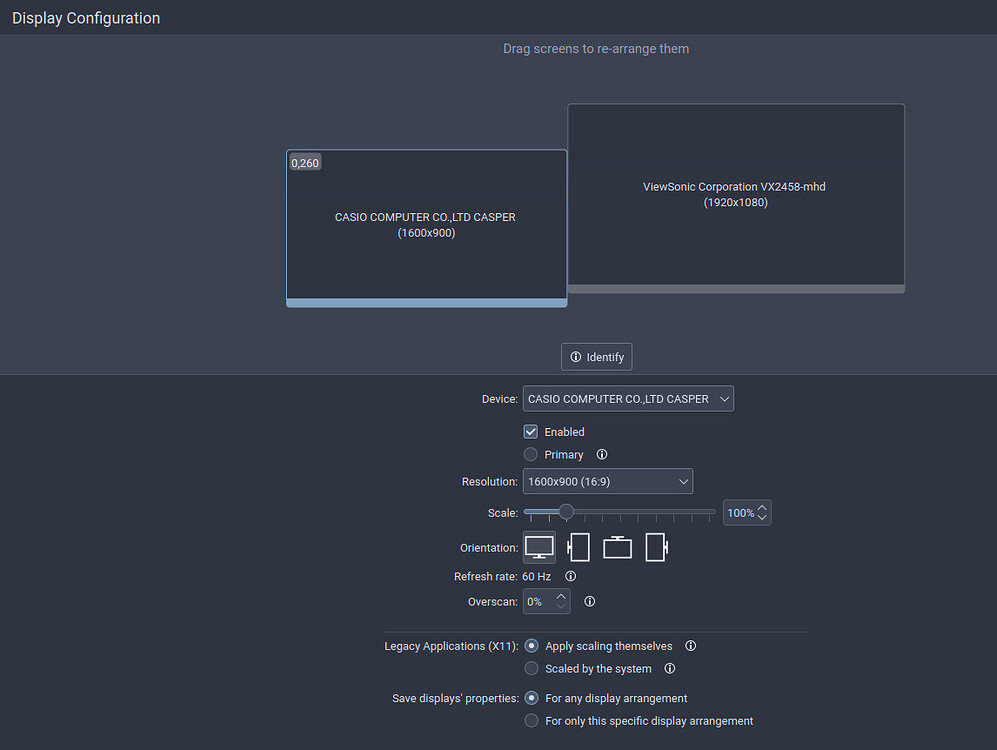
Task: Select the flipped portrait orientation icon
Action: click(656, 547)
